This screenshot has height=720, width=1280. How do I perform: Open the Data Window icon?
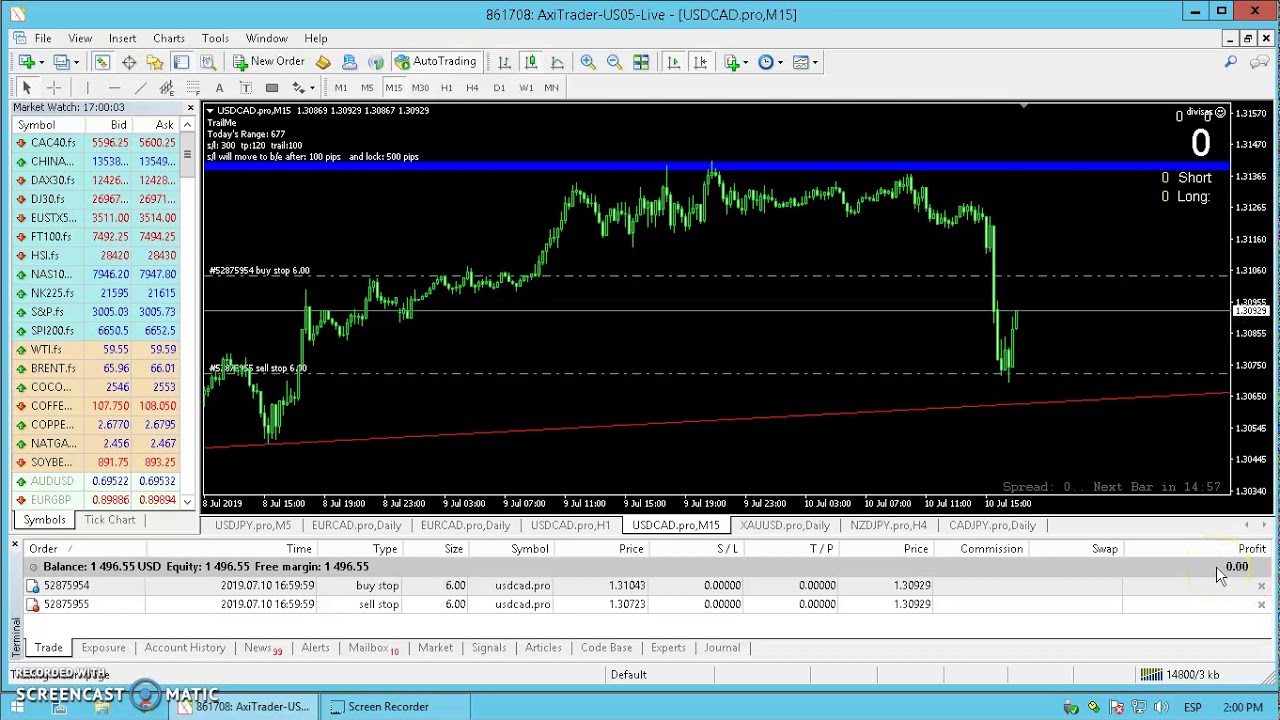click(129, 62)
